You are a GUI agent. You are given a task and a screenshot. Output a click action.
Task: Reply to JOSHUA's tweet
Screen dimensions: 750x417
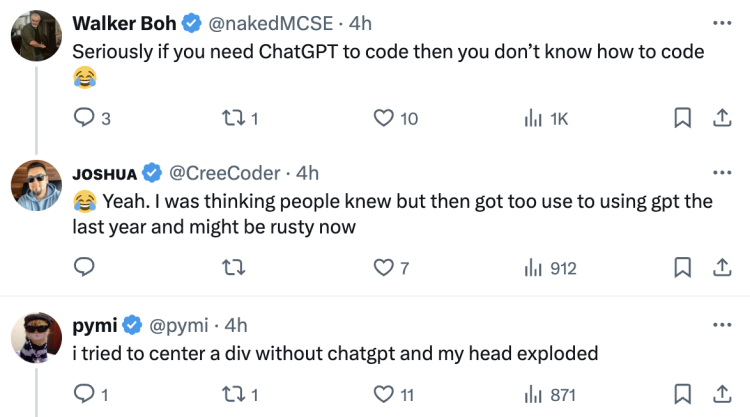click(x=85, y=267)
